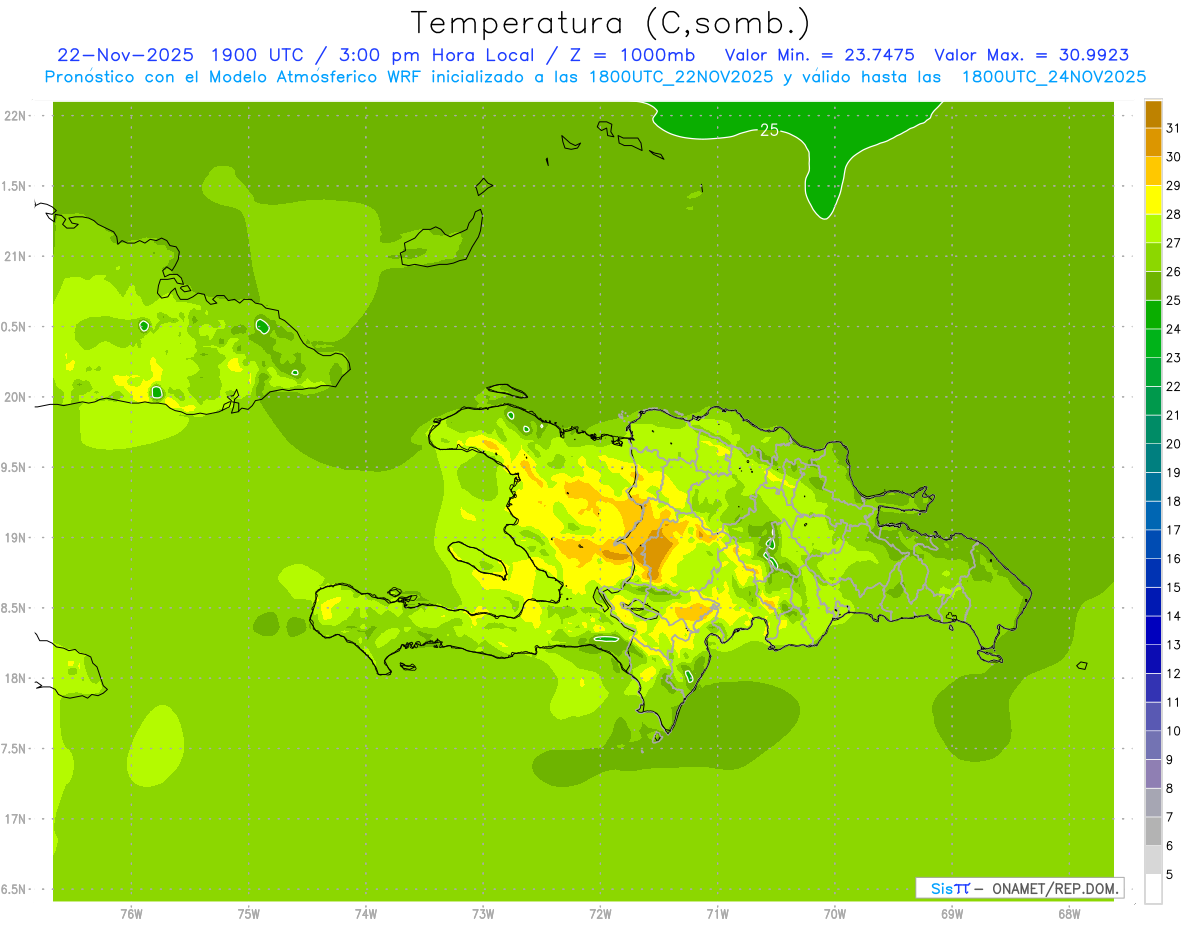This screenshot has height=927, width=1200.
Task: Click the Valor Min. = 23.7475 text
Action: 819,55
